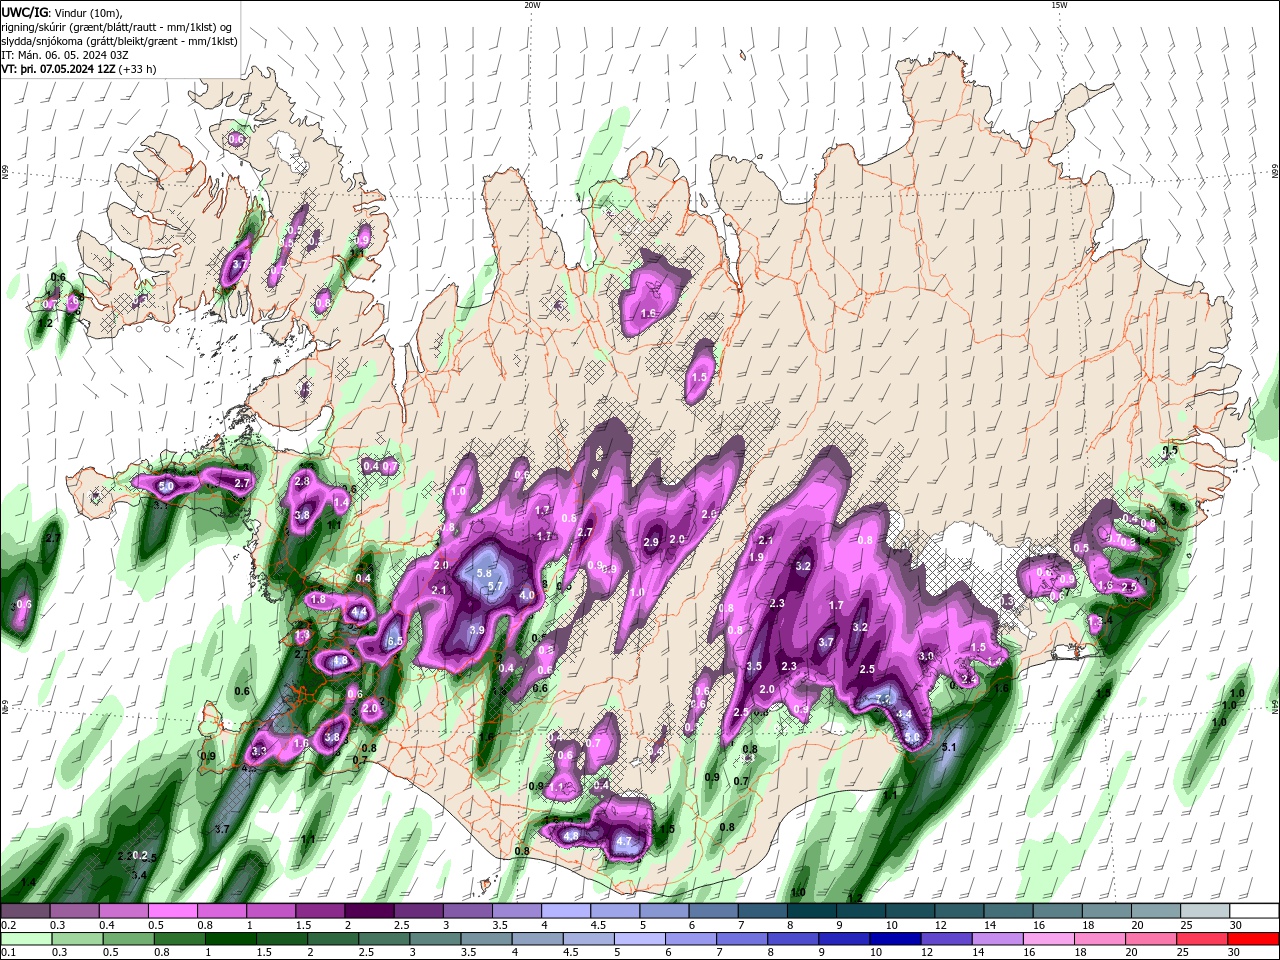Click the 'rigning/skúrir' legend description line
This screenshot has width=1280, height=960.
[x=118, y=27]
